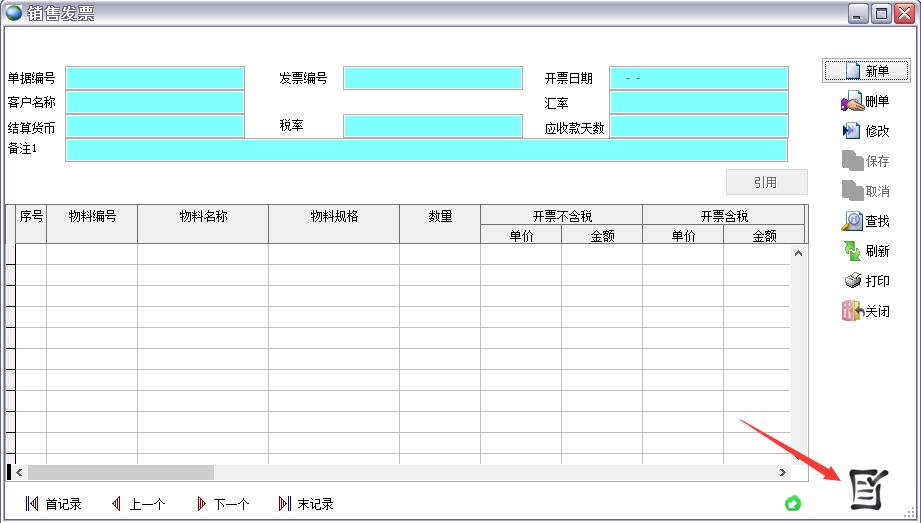Image resolution: width=921 pixels, height=523 pixels.
Task: Click the 打印 print icon
Action: pos(852,281)
